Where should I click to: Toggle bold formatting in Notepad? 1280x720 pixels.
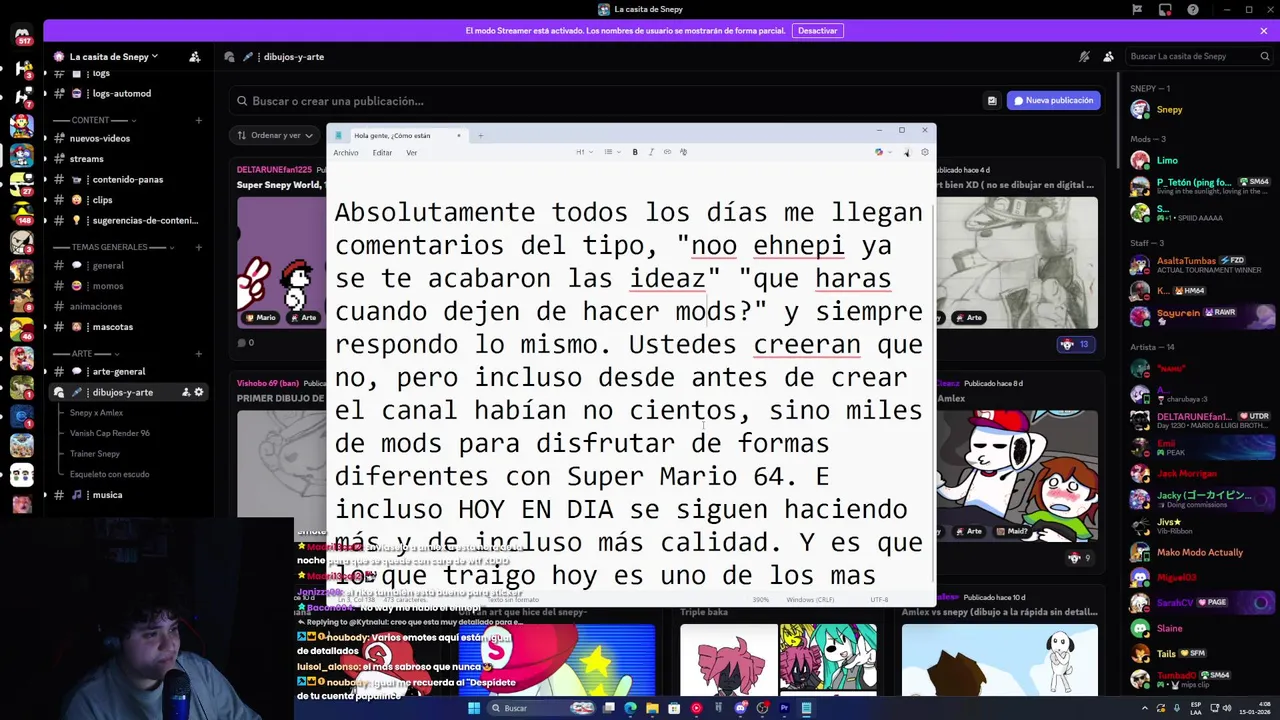635,152
